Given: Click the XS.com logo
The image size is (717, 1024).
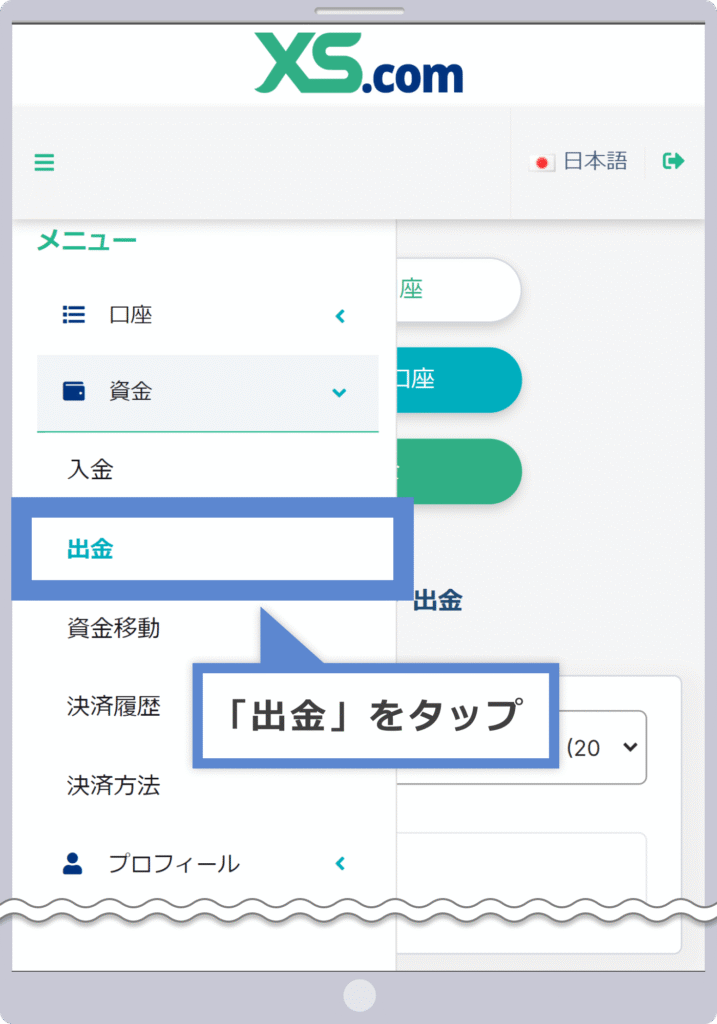Looking at the screenshot, I should pyautogui.click(x=358, y=63).
